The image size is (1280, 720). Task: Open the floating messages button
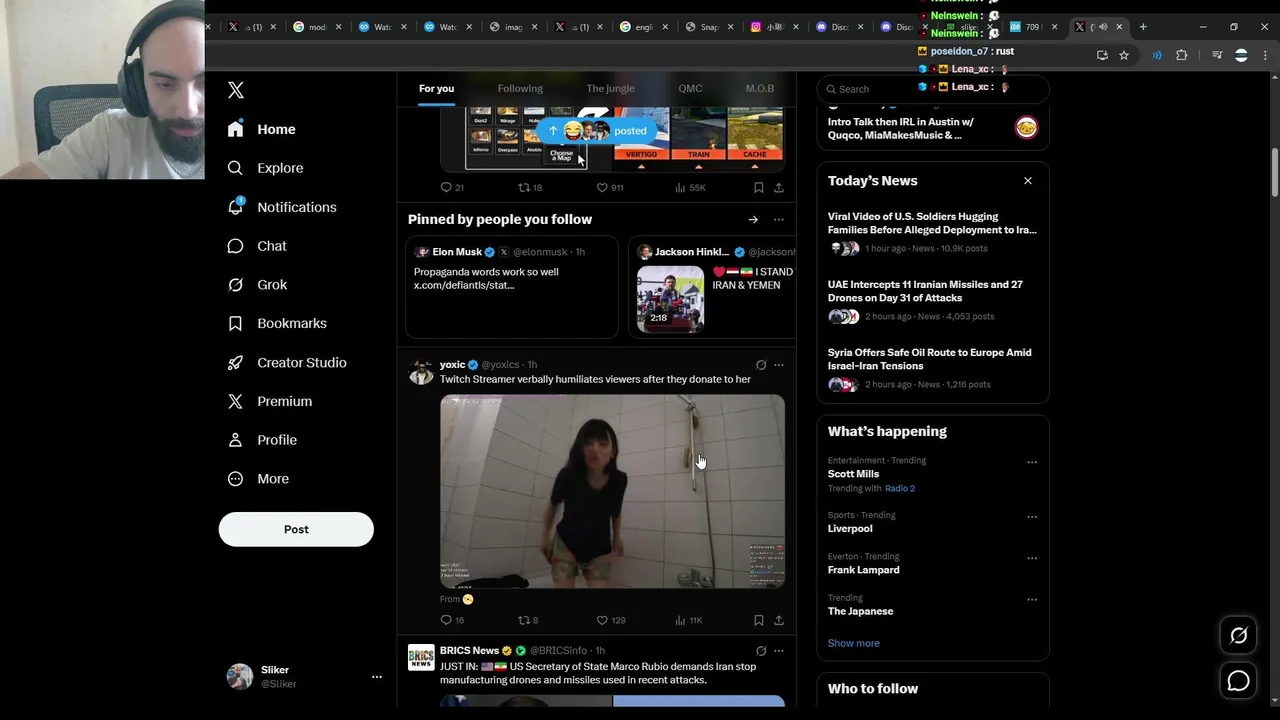pyautogui.click(x=1238, y=681)
